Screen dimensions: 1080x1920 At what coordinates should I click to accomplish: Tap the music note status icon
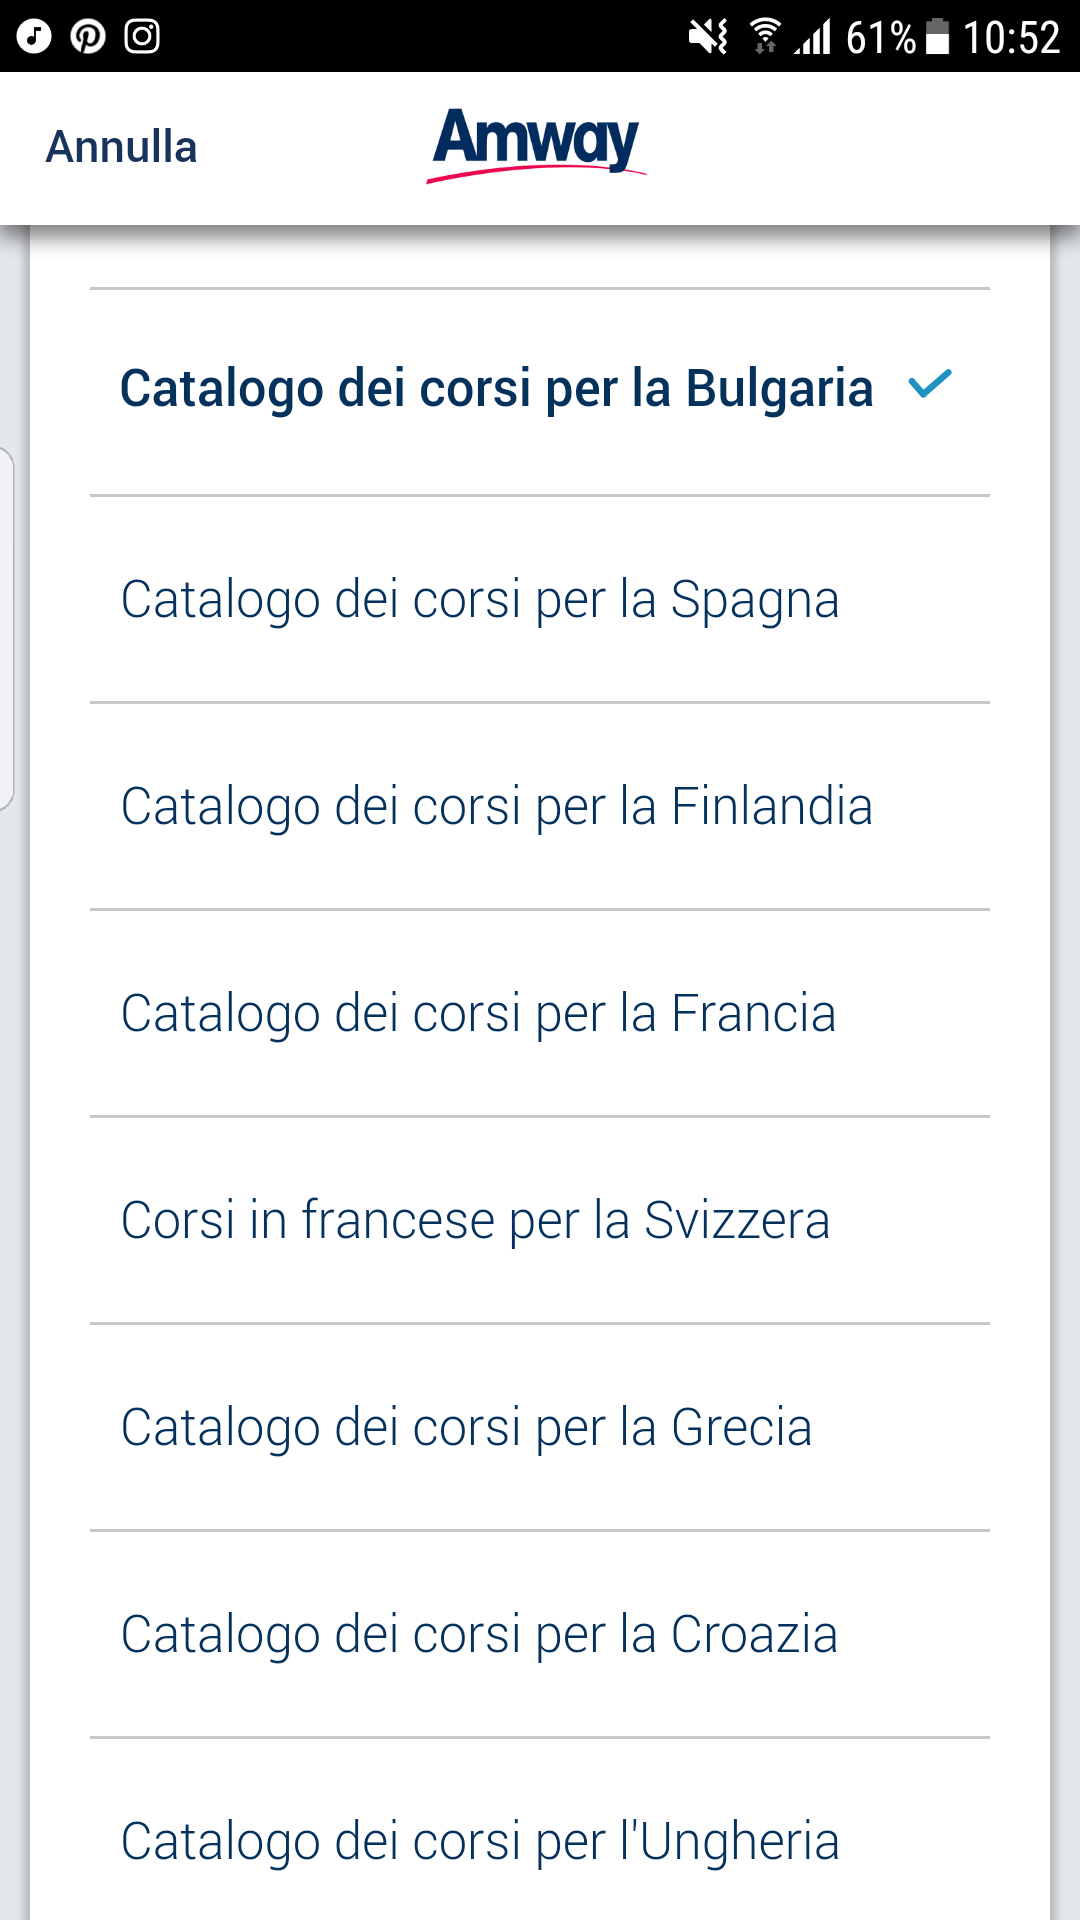click(34, 37)
